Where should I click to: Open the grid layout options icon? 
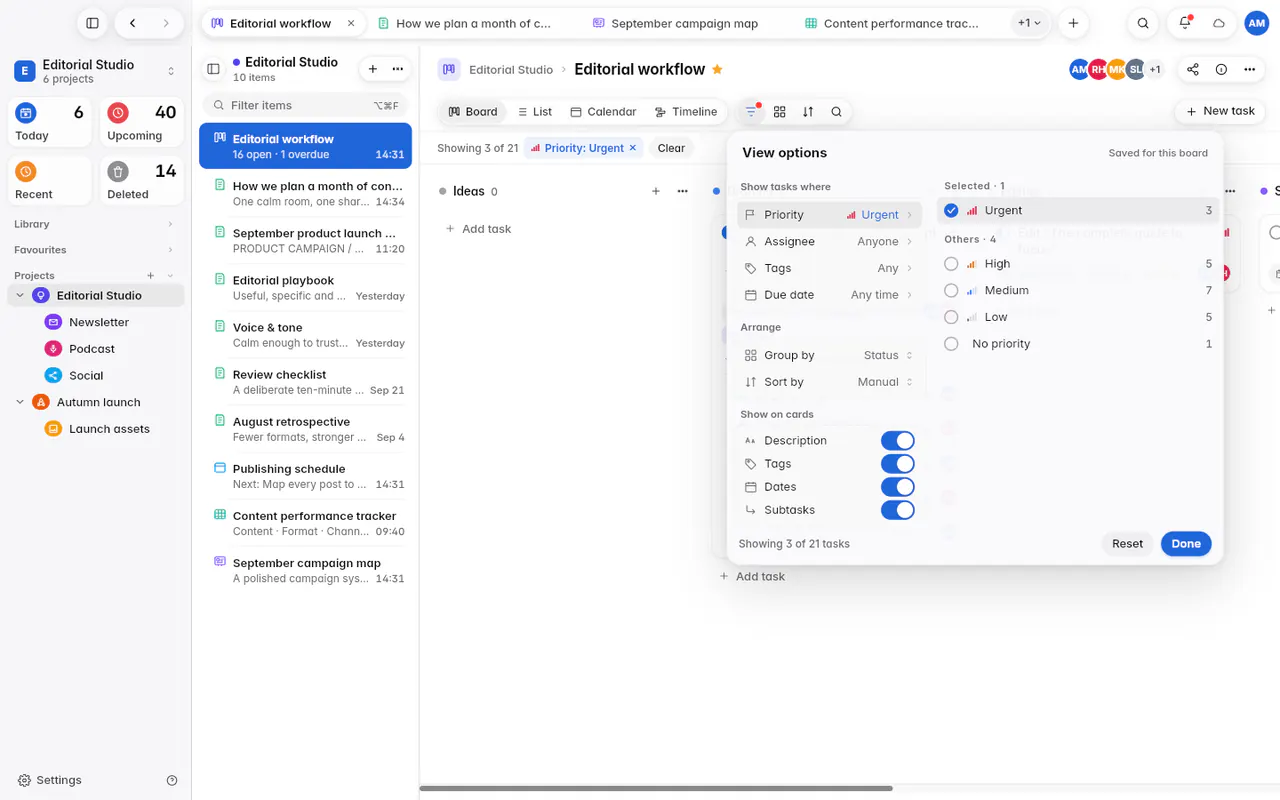pos(780,112)
